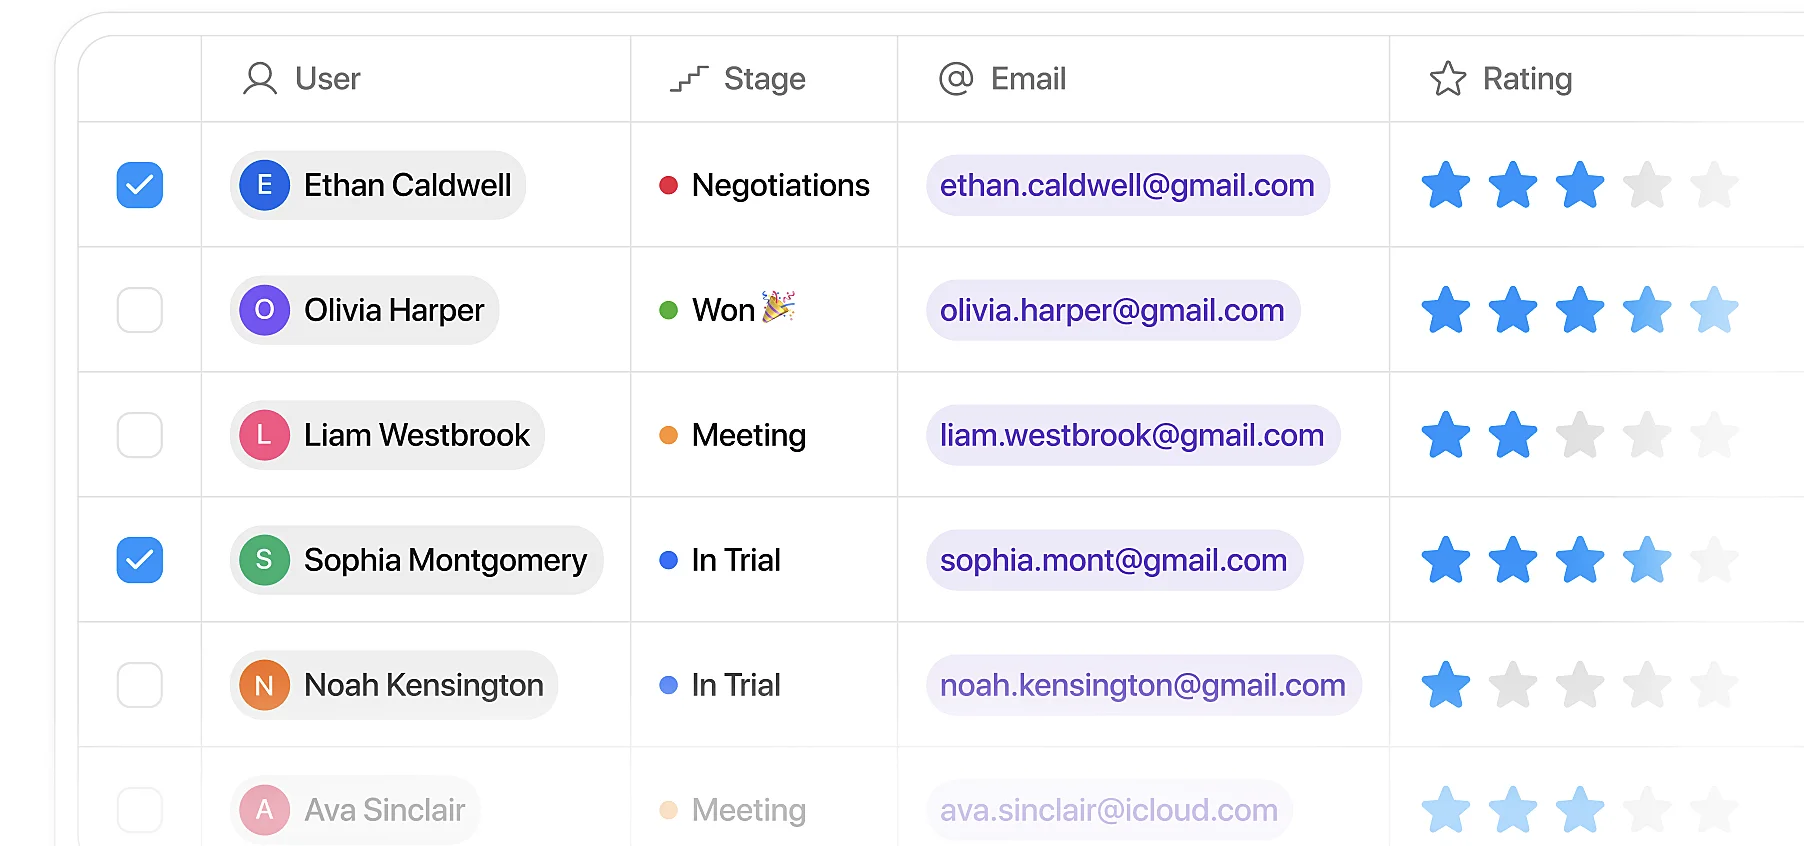
Task: Click Liam Westbrook's pink L avatar
Action: coord(265,435)
